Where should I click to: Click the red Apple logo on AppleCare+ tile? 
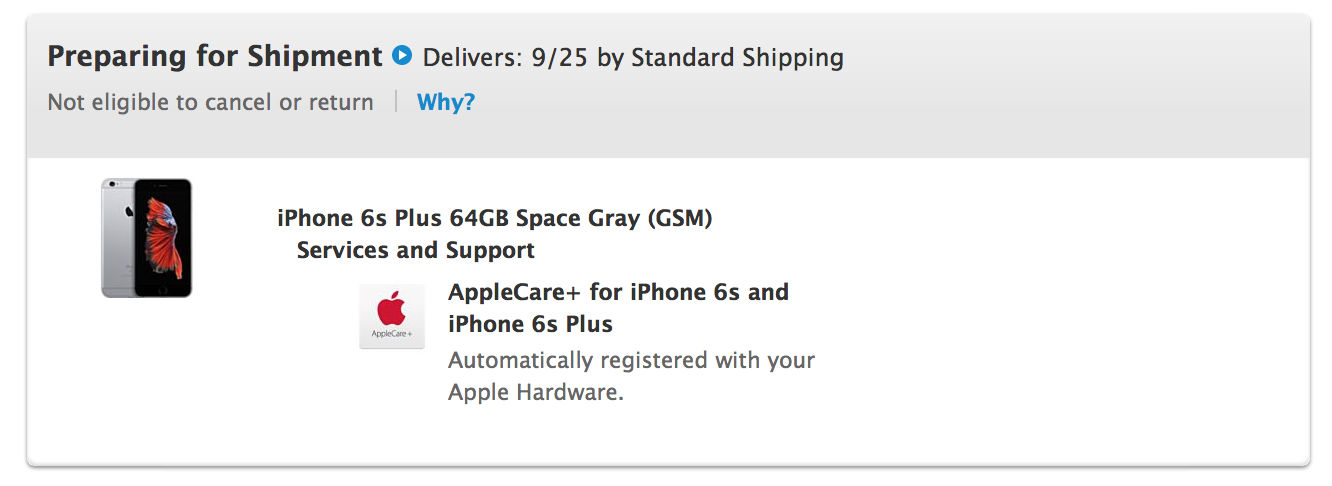point(392,307)
